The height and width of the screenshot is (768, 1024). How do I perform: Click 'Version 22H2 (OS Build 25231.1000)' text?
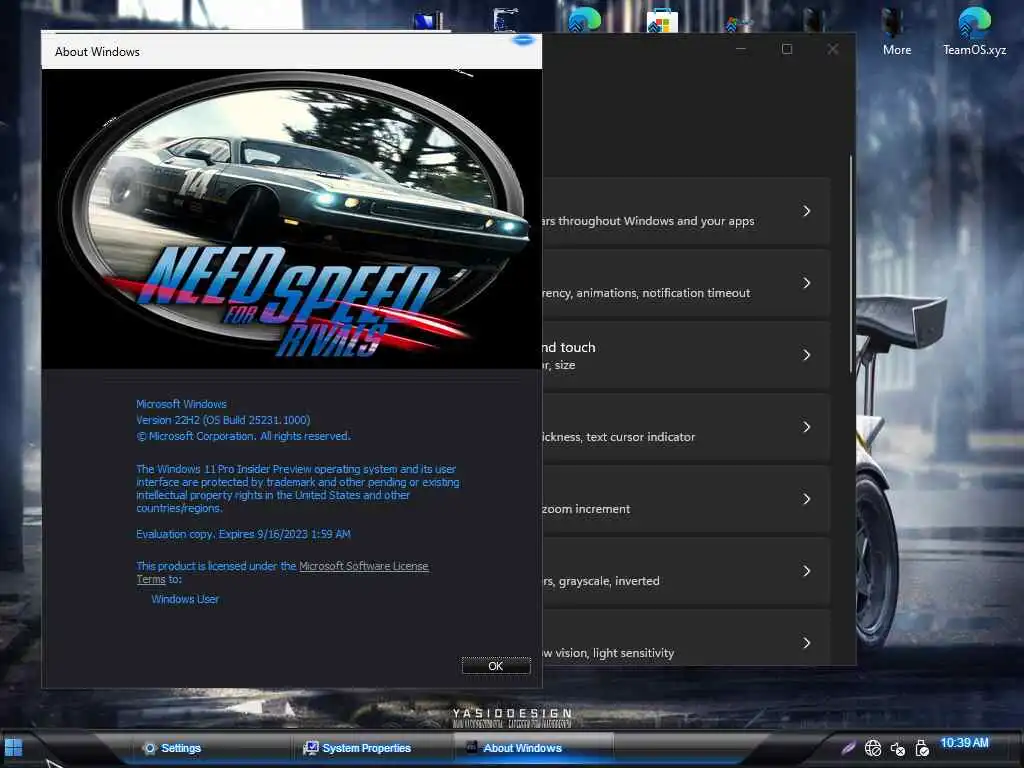click(223, 420)
